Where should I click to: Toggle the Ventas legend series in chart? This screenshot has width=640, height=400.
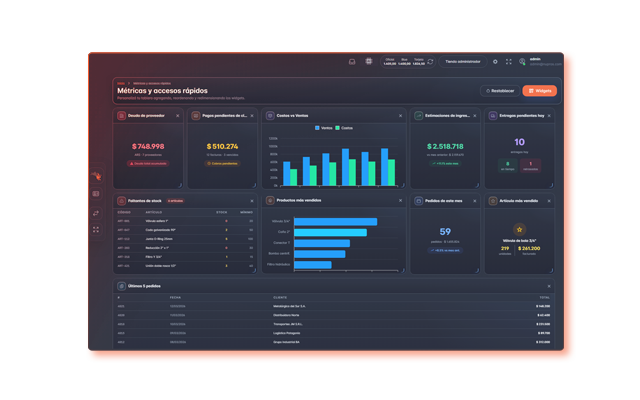[324, 128]
